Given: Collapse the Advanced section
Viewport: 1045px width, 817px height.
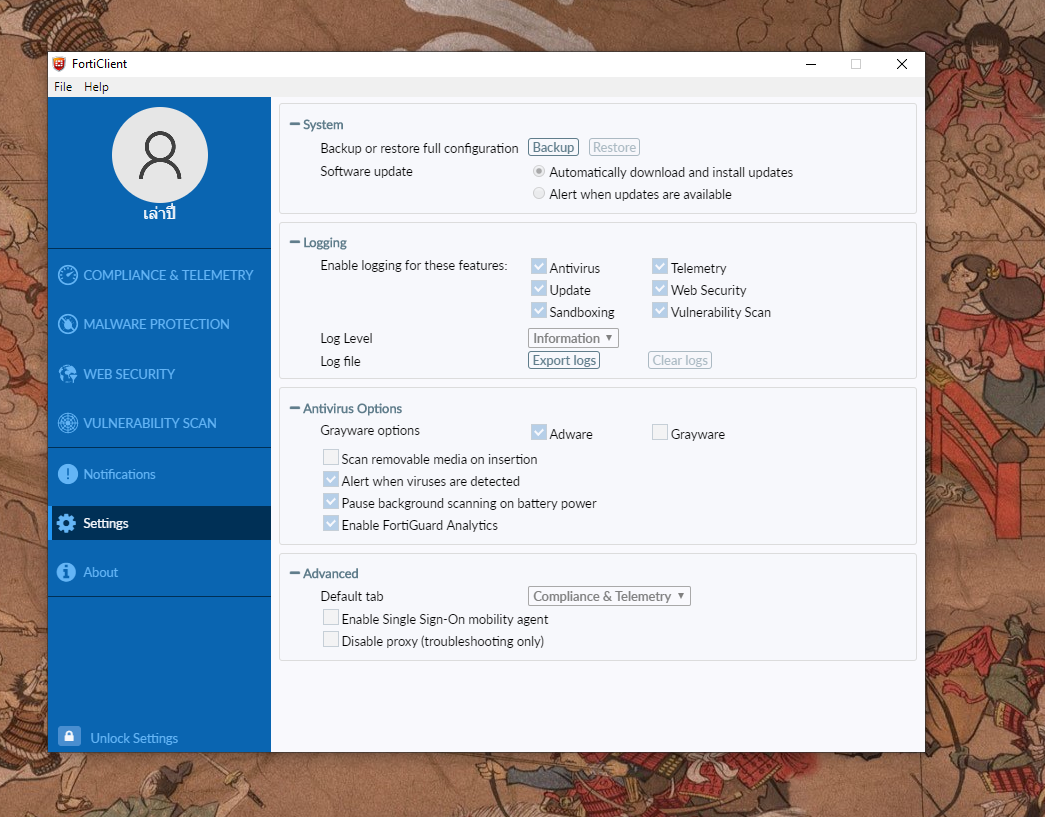Looking at the screenshot, I should tap(295, 572).
